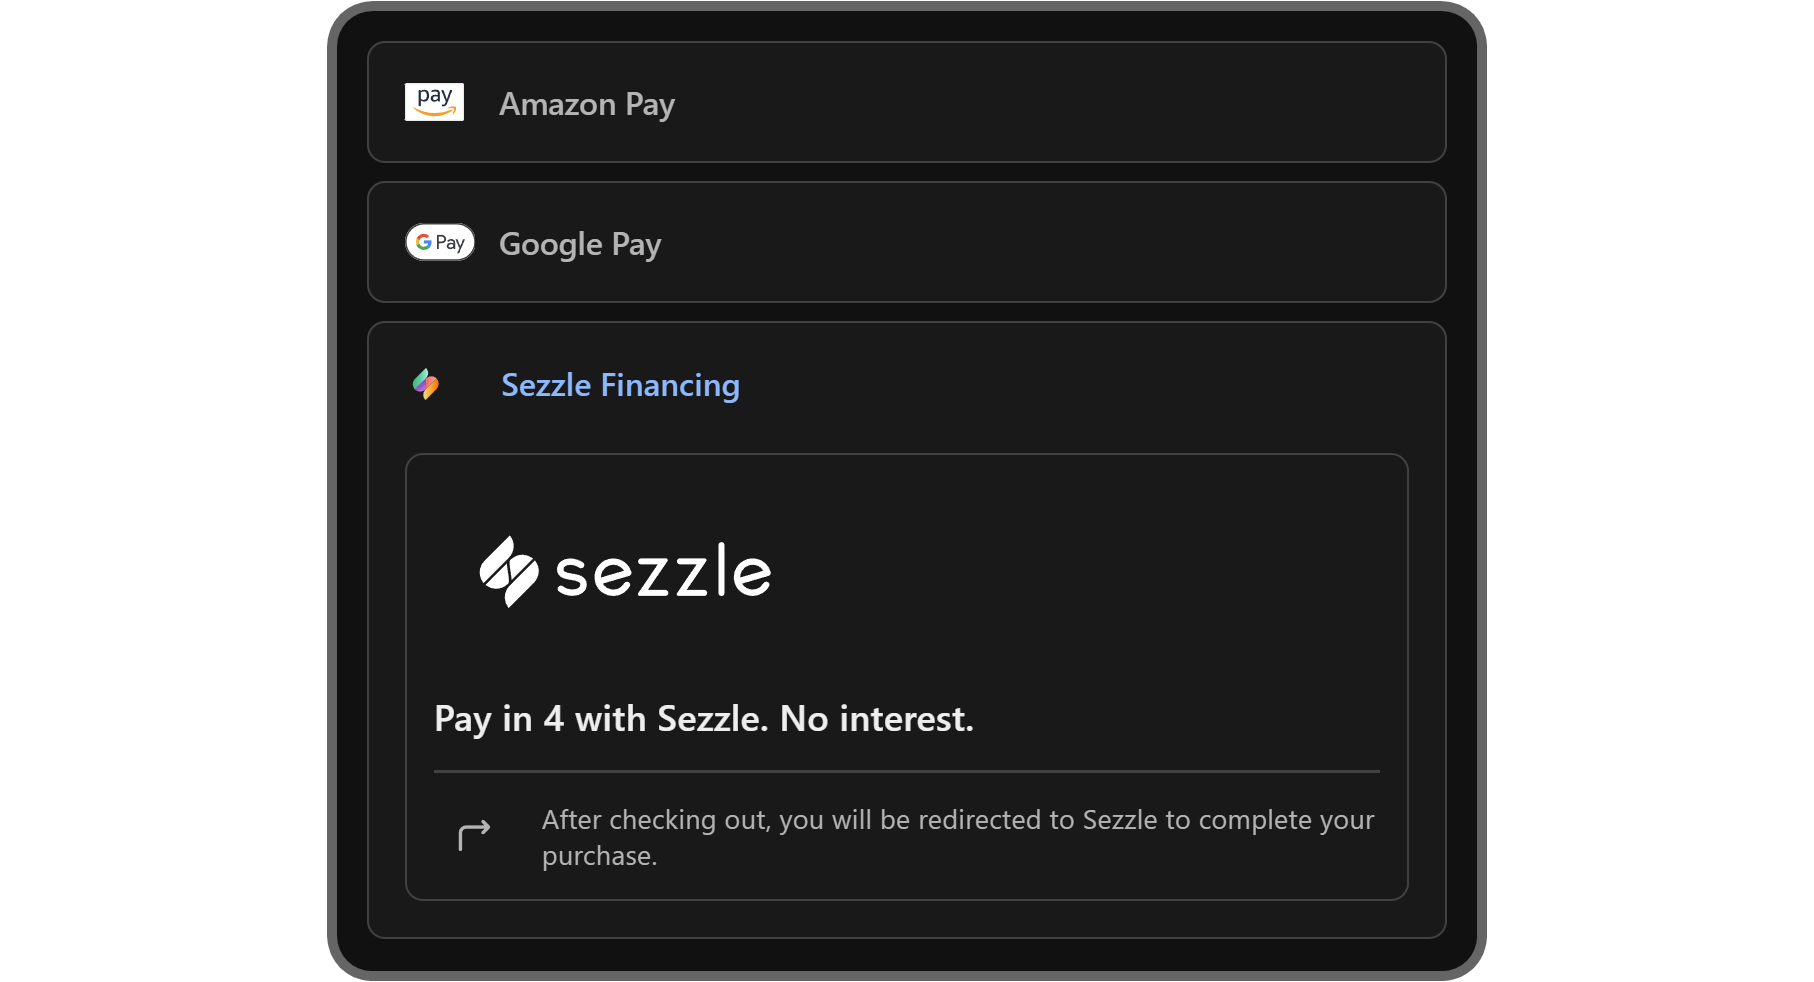The height and width of the screenshot is (982, 1814).
Task: Select the Amazon Pay label
Action: (587, 104)
